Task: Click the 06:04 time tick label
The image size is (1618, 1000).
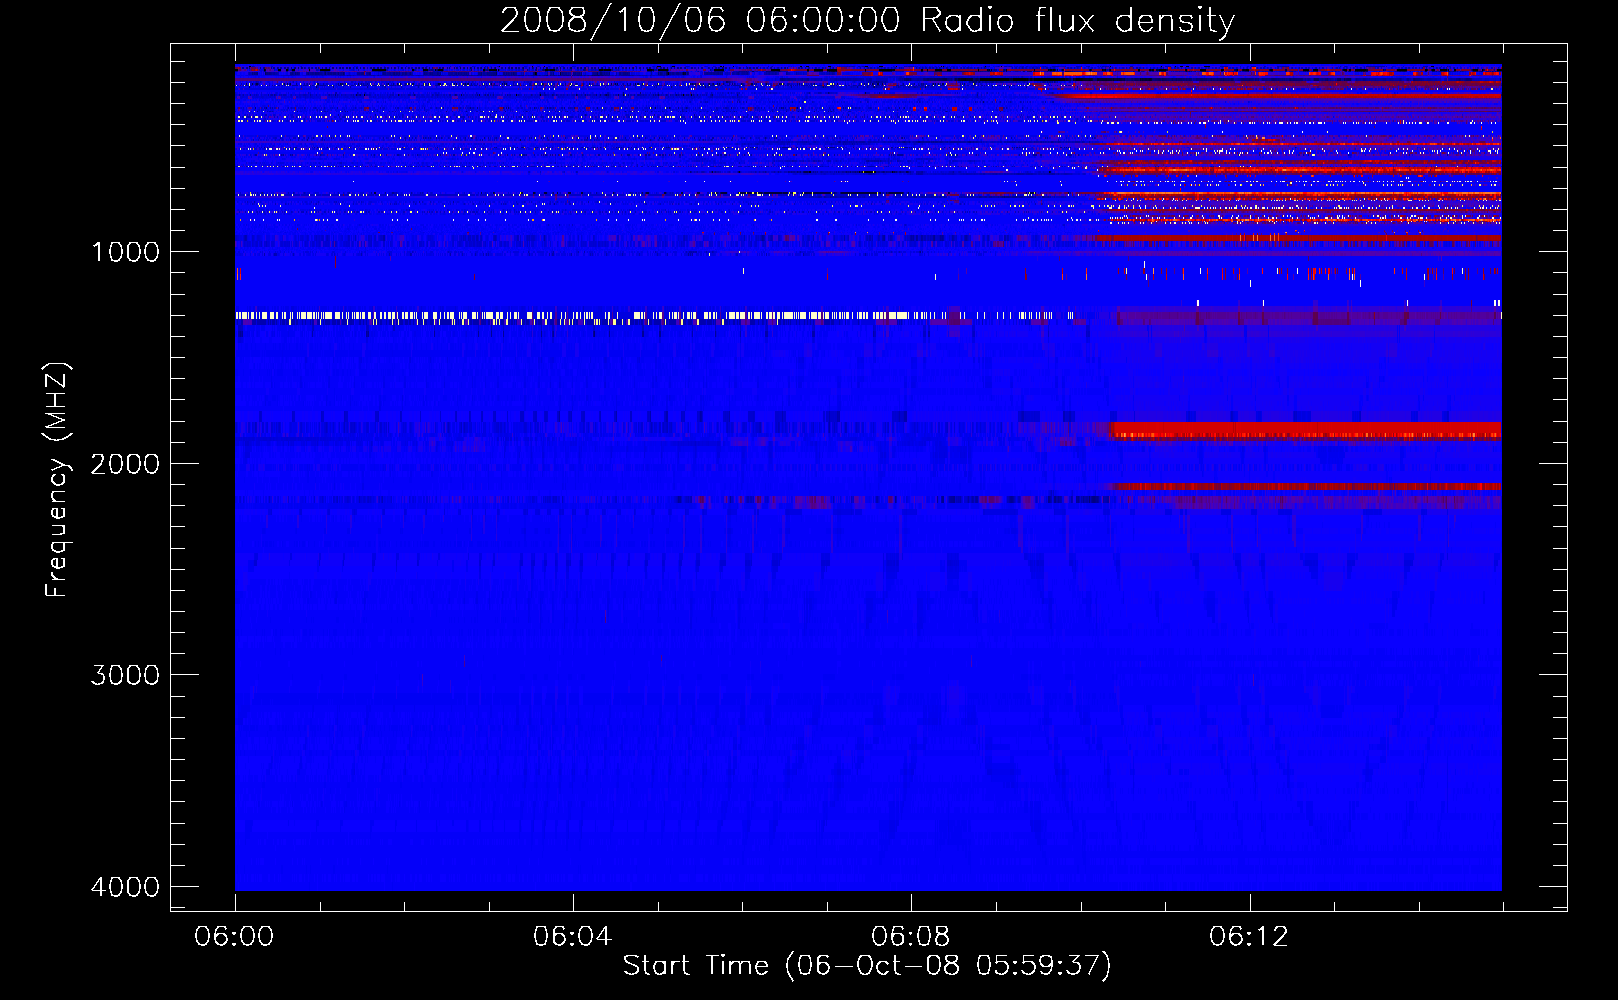Action: pyautogui.click(x=572, y=937)
